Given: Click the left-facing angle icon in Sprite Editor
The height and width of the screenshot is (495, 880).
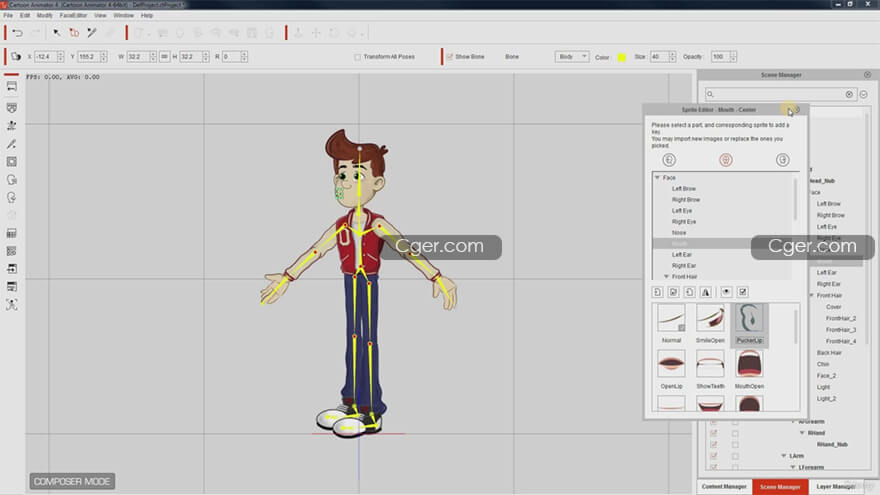Looking at the screenshot, I should pyautogui.click(x=670, y=159).
